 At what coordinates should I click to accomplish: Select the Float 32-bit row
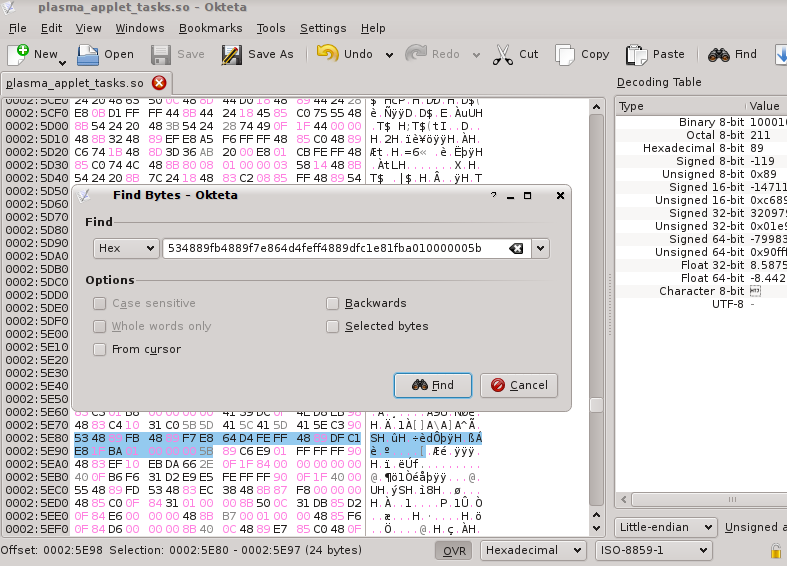(701, 265)
